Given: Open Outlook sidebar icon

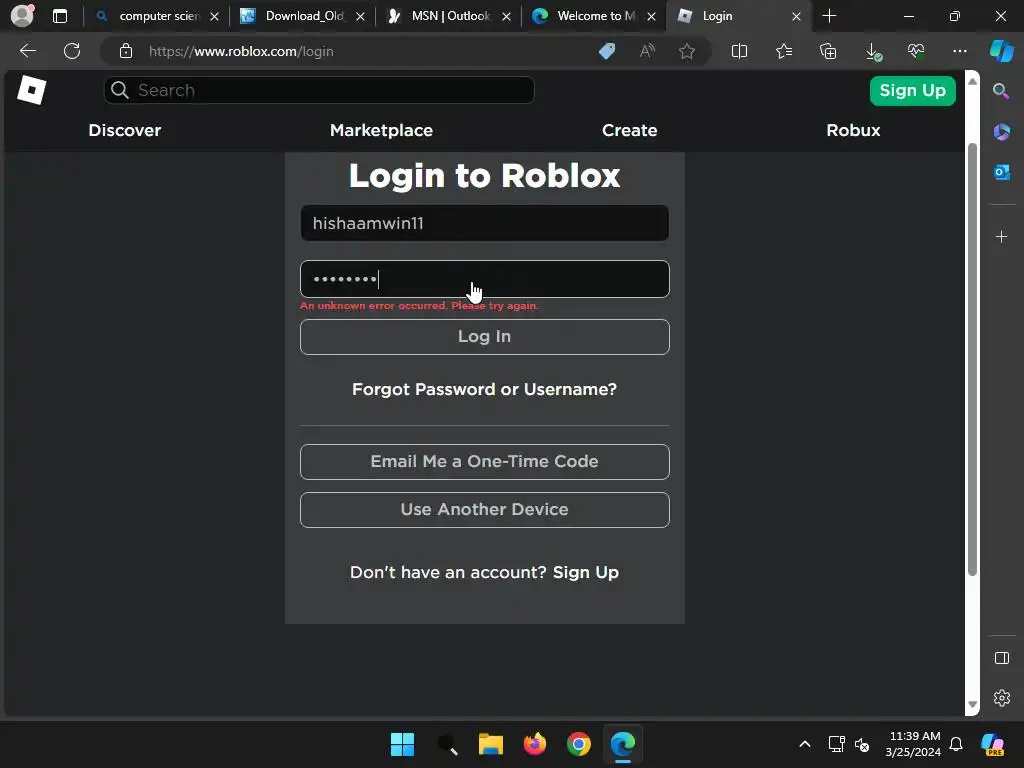Looking at the screenshot, I should pos(1002,172).
